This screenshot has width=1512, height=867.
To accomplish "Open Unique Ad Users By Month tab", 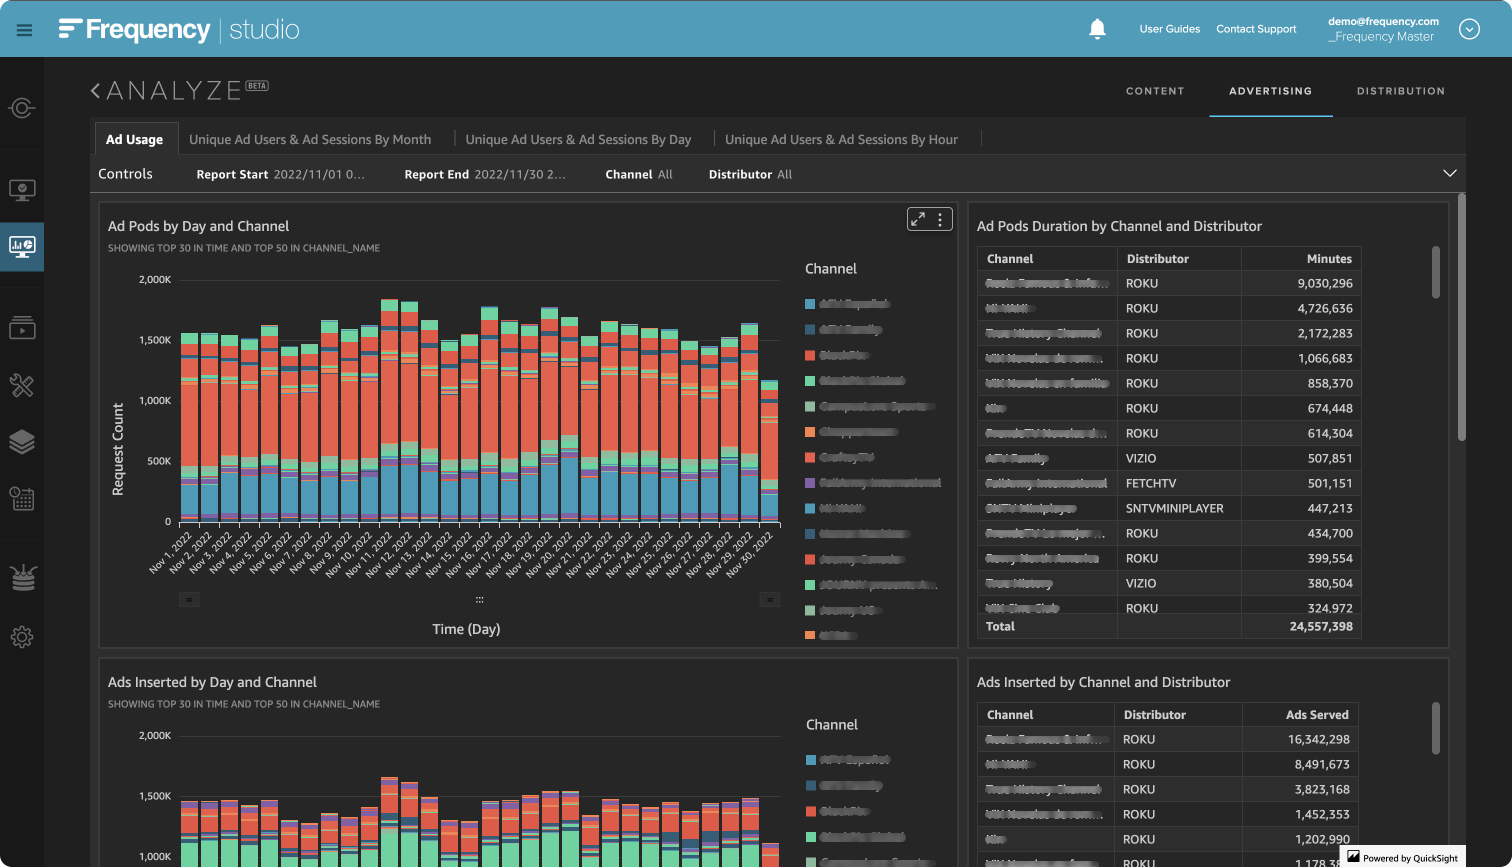I will [310, 139].
